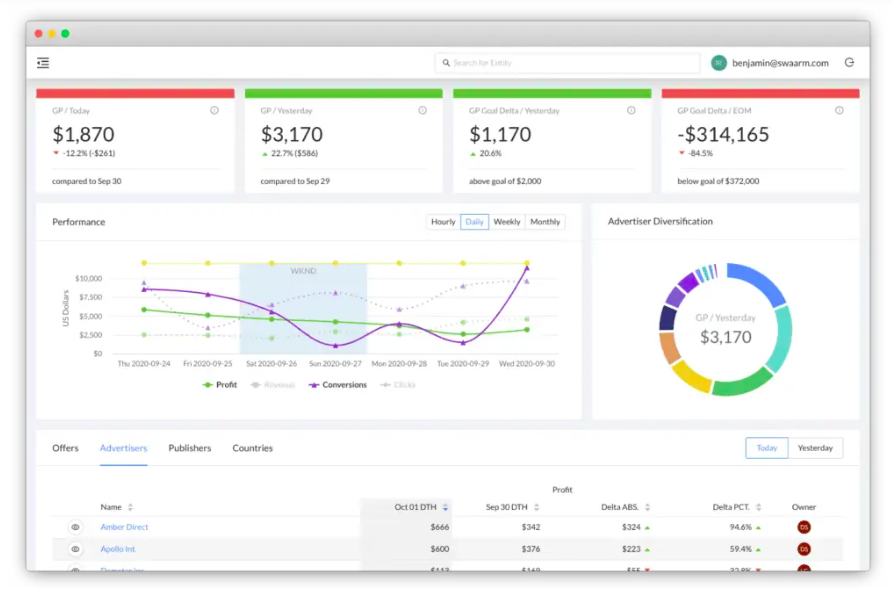Click the search magnifier icon
Viewport: 893px width, 590px height.
(446, 63)
